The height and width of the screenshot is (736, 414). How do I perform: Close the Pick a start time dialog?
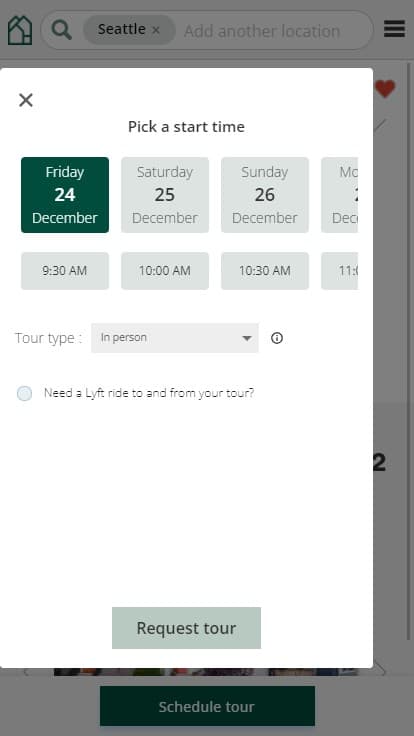[26, 100]
